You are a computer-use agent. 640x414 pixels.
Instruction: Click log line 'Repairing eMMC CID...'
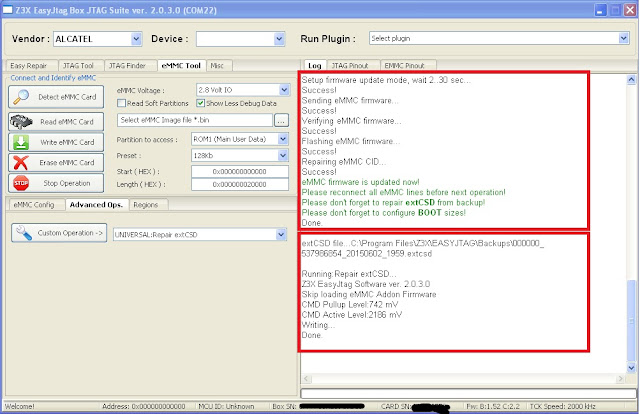click(x=344, y=162)
